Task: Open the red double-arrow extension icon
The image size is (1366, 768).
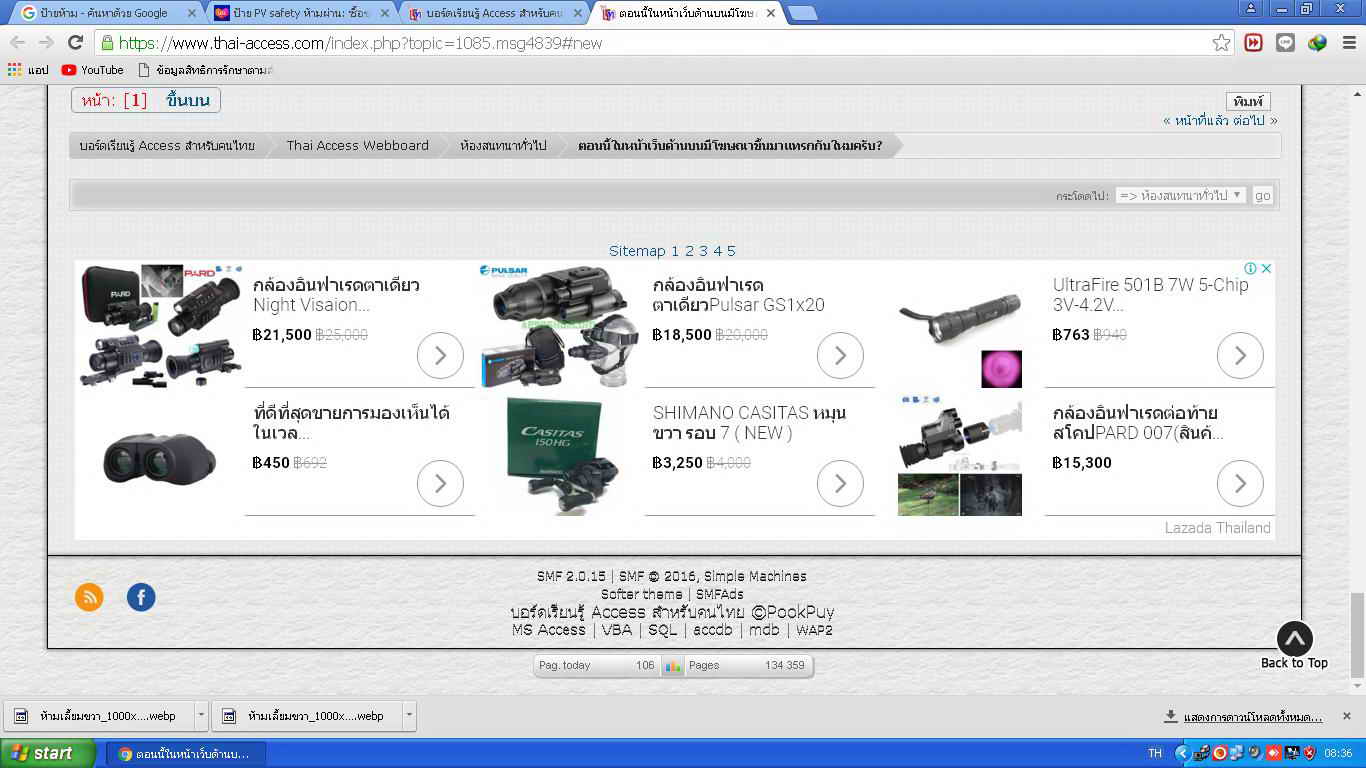Action: tap(1253, 43)
